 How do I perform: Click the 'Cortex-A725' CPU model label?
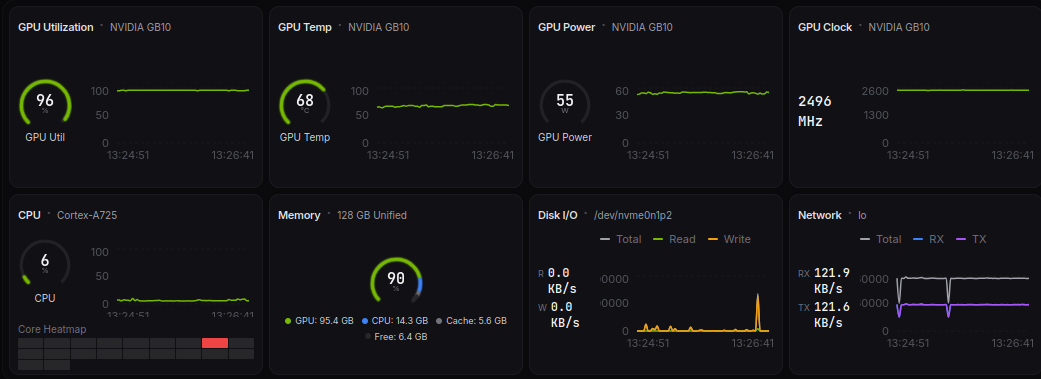pyautogui.click(x=88, y=215)
